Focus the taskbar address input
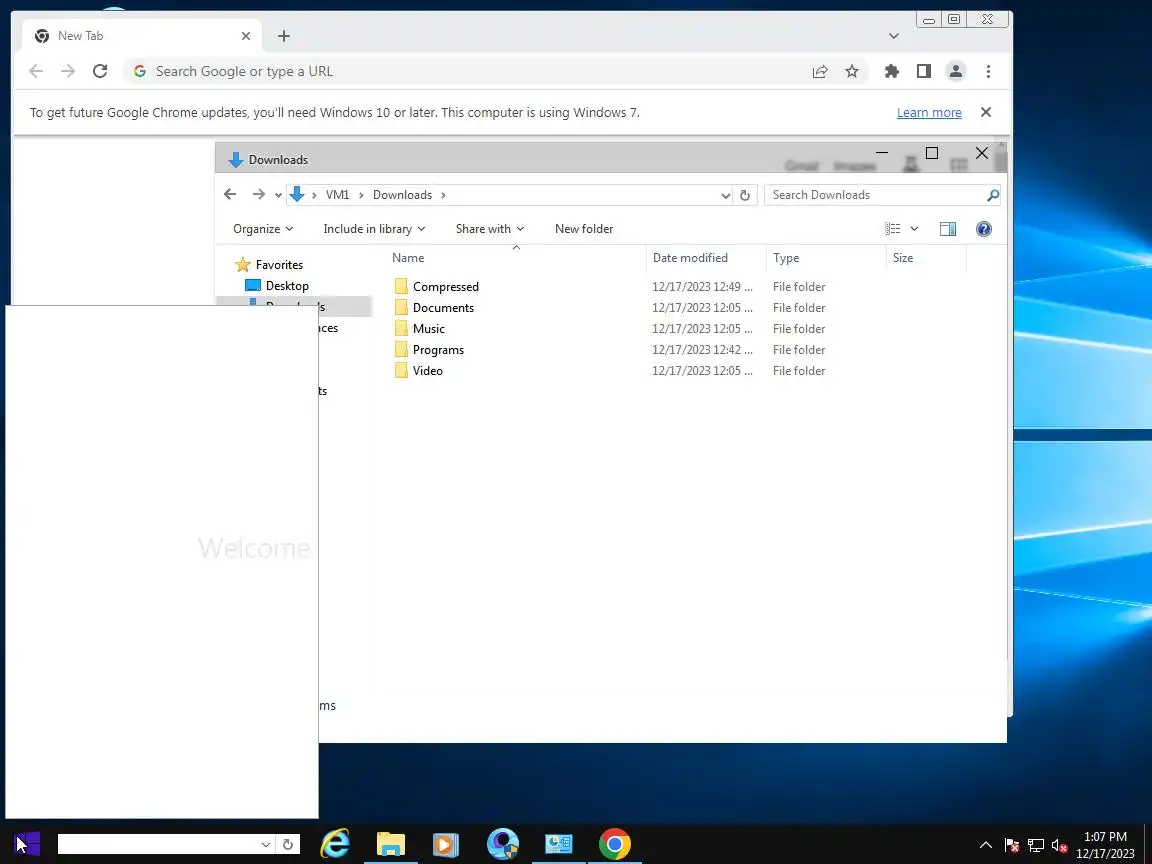1152x864 pixels. (158, 845)
